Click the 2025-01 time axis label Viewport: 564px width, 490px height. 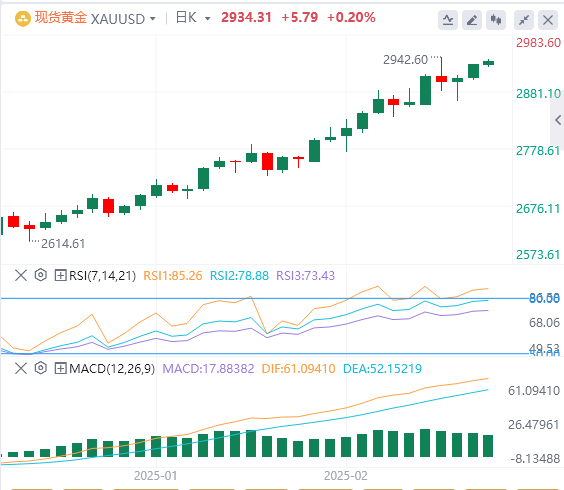pos(156,476)
